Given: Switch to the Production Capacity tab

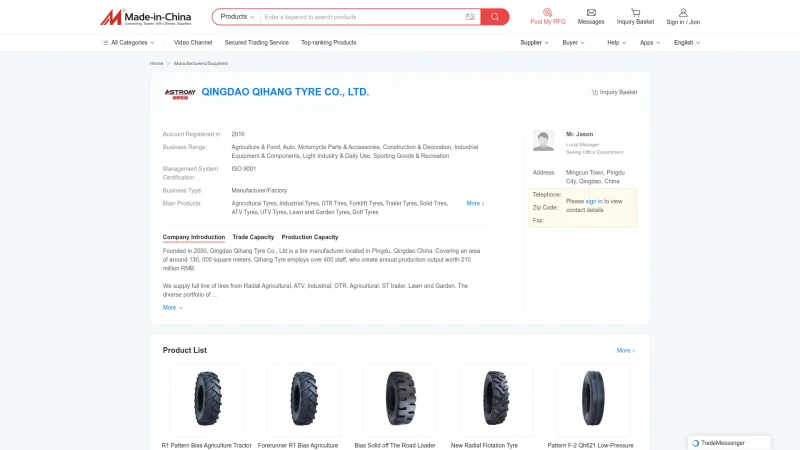Looking at the screenshot, I should (x=310, y=237).
